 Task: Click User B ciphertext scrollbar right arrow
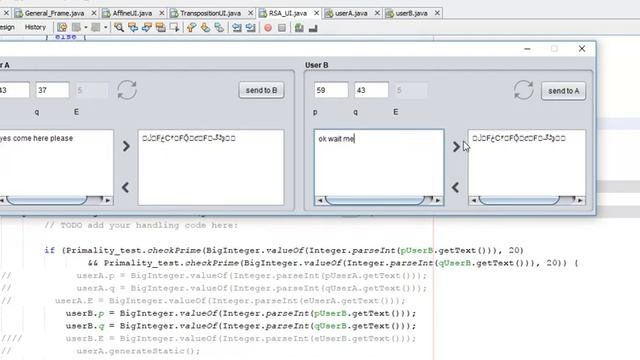tap(580, 200)
